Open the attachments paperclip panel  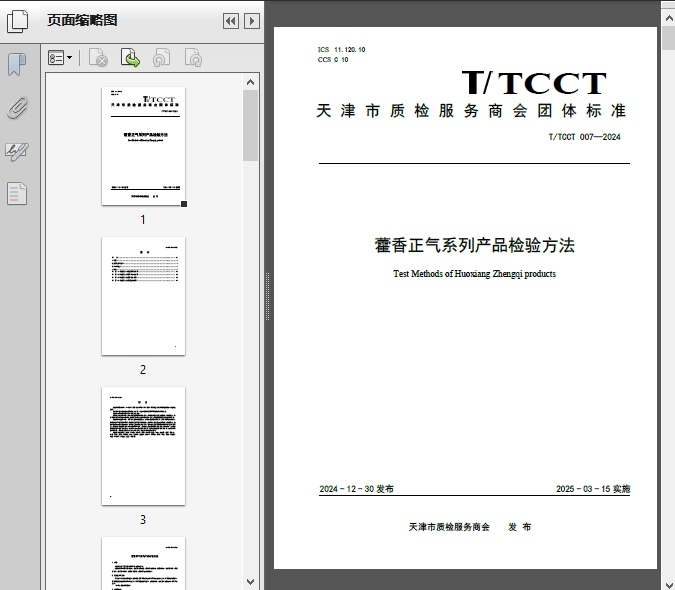17,108
